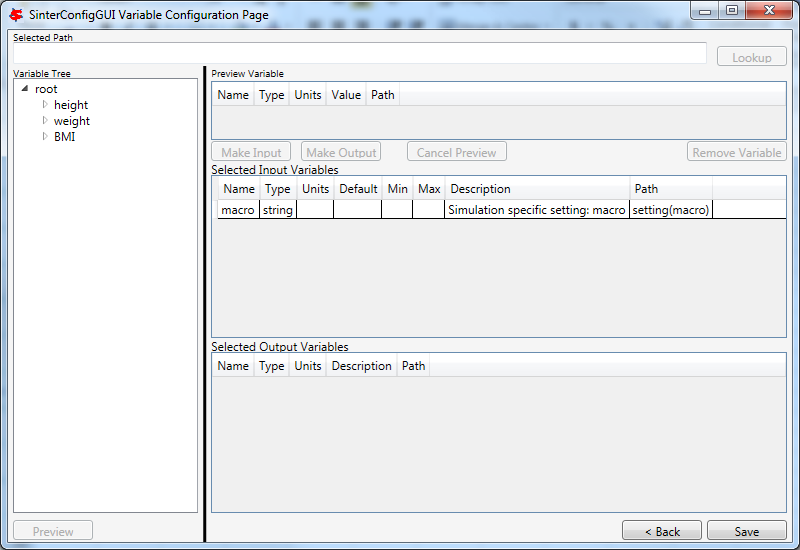The width and height of the screenshot is (800, 550).
Task: Click the setting(macro) path cell
Action: 670,210
